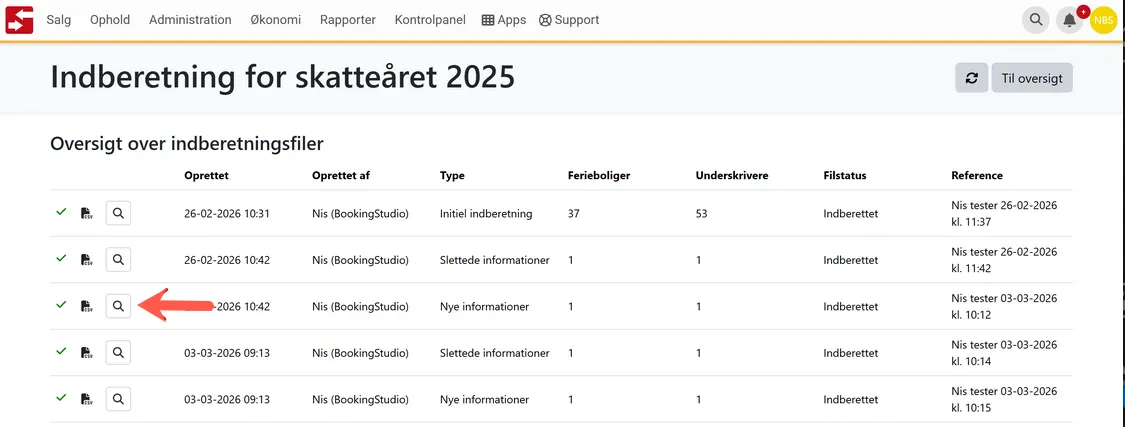The width and height of the screenshot is (1125, 427).
Task: Click checkmark of 03-03-2026 Slettede informationer row
Action: pyautogui.click(x=61, y=352)
